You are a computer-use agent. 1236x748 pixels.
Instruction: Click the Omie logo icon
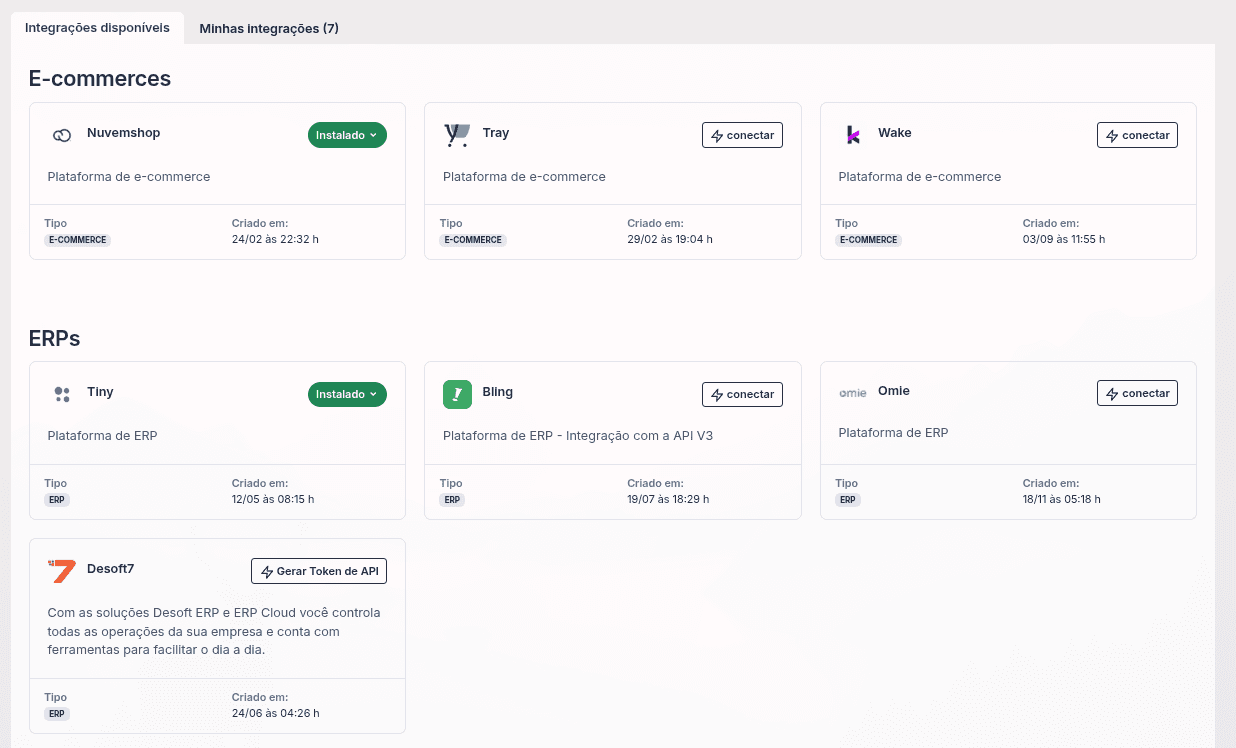pos(853,392)
